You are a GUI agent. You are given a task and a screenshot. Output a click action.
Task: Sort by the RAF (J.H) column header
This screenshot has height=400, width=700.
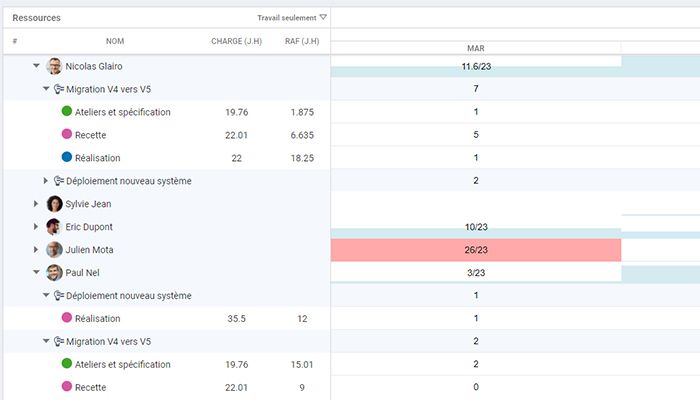302,41
